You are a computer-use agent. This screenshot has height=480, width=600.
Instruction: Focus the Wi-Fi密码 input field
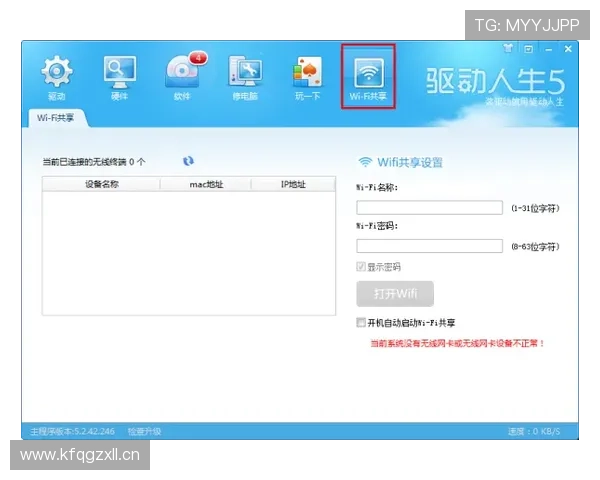429,246
